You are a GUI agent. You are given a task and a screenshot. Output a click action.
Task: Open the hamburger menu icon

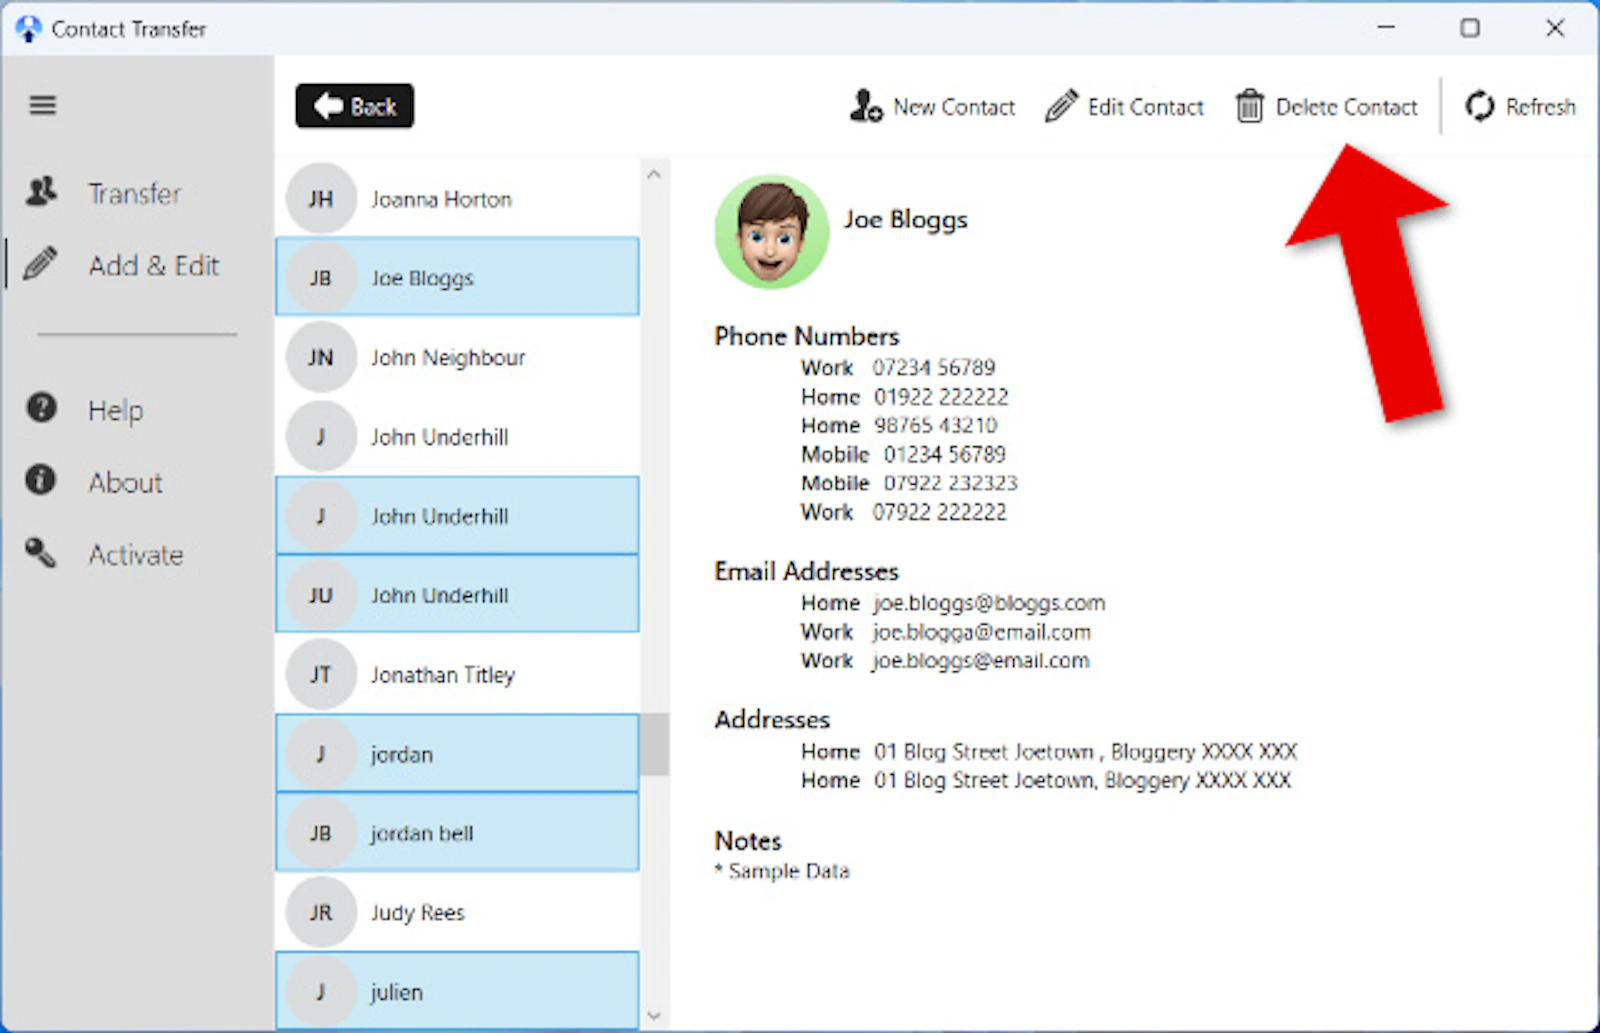coord(42,105)
